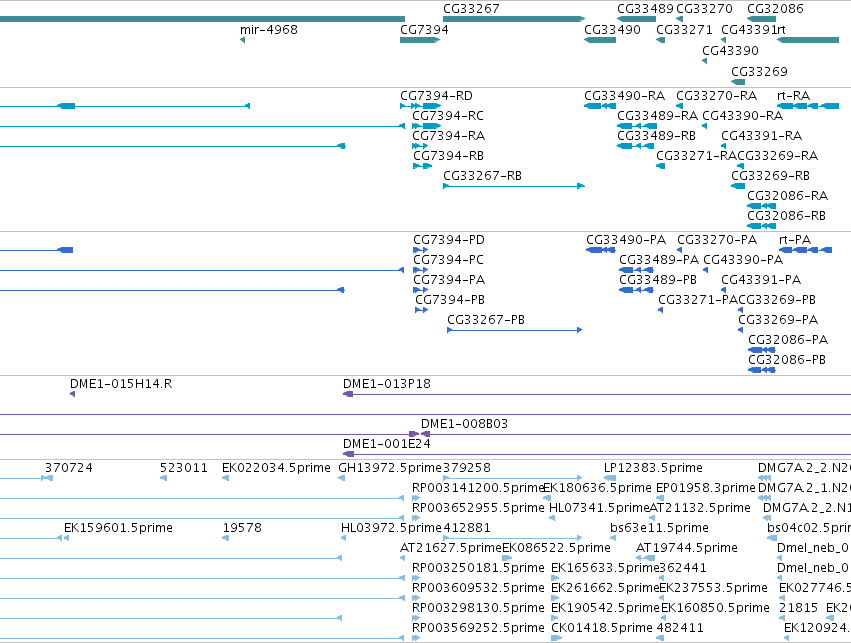
Task: Select the CG33267-RB transcript line
Action: coord(513,186)
